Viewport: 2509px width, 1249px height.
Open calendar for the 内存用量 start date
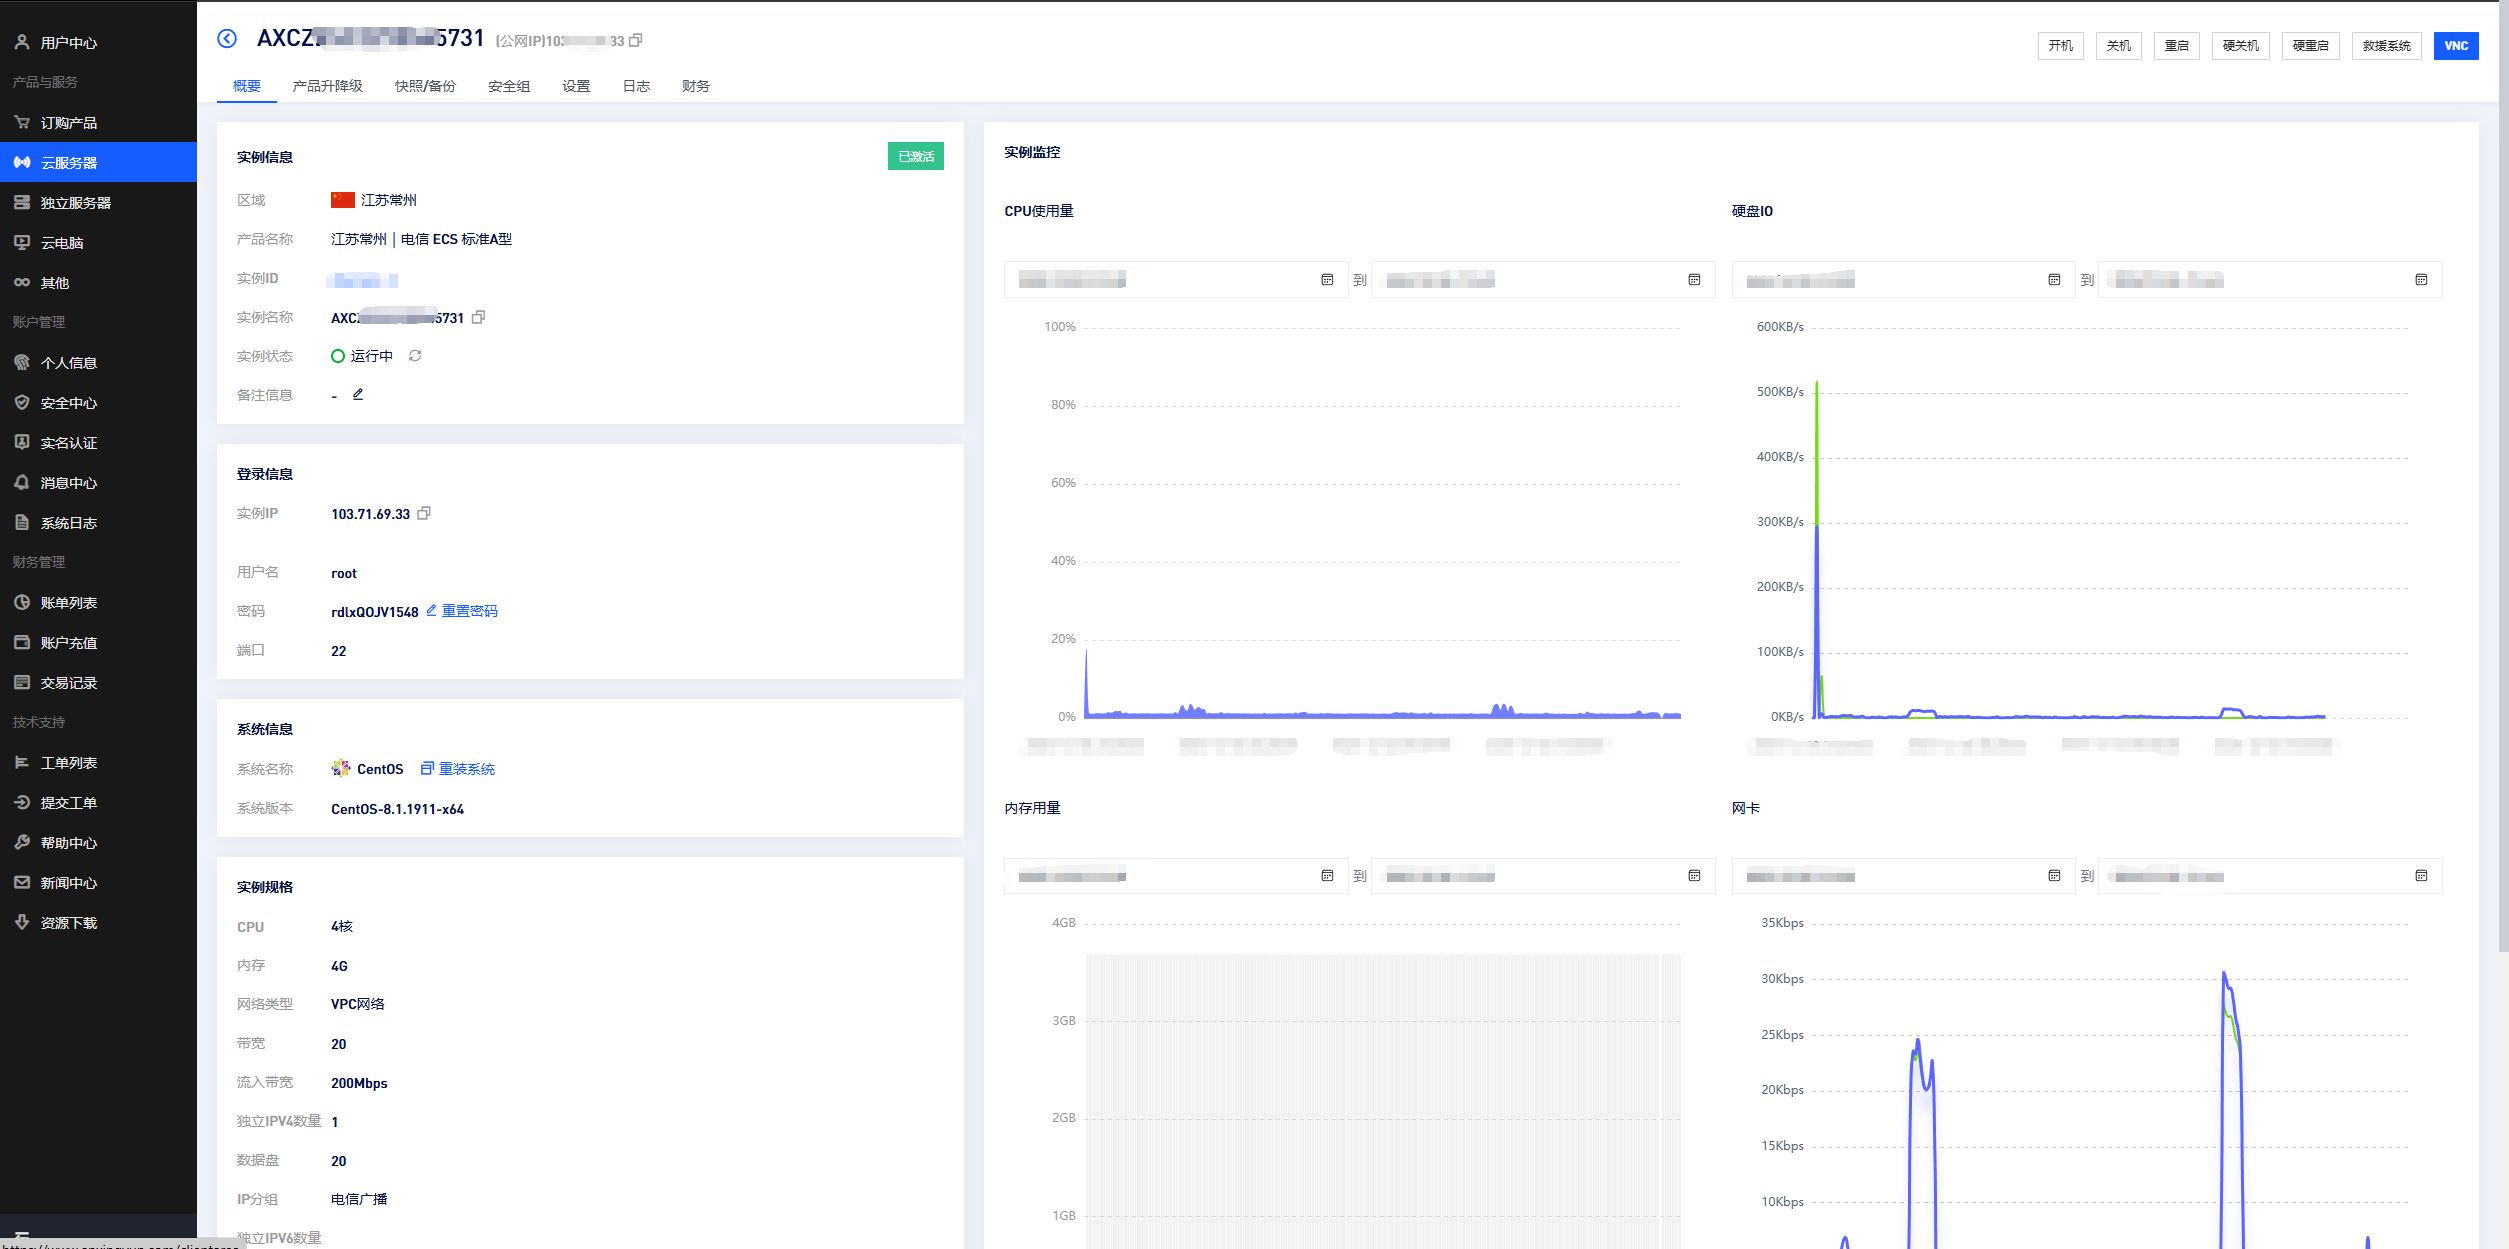(x=1327, y=876)
